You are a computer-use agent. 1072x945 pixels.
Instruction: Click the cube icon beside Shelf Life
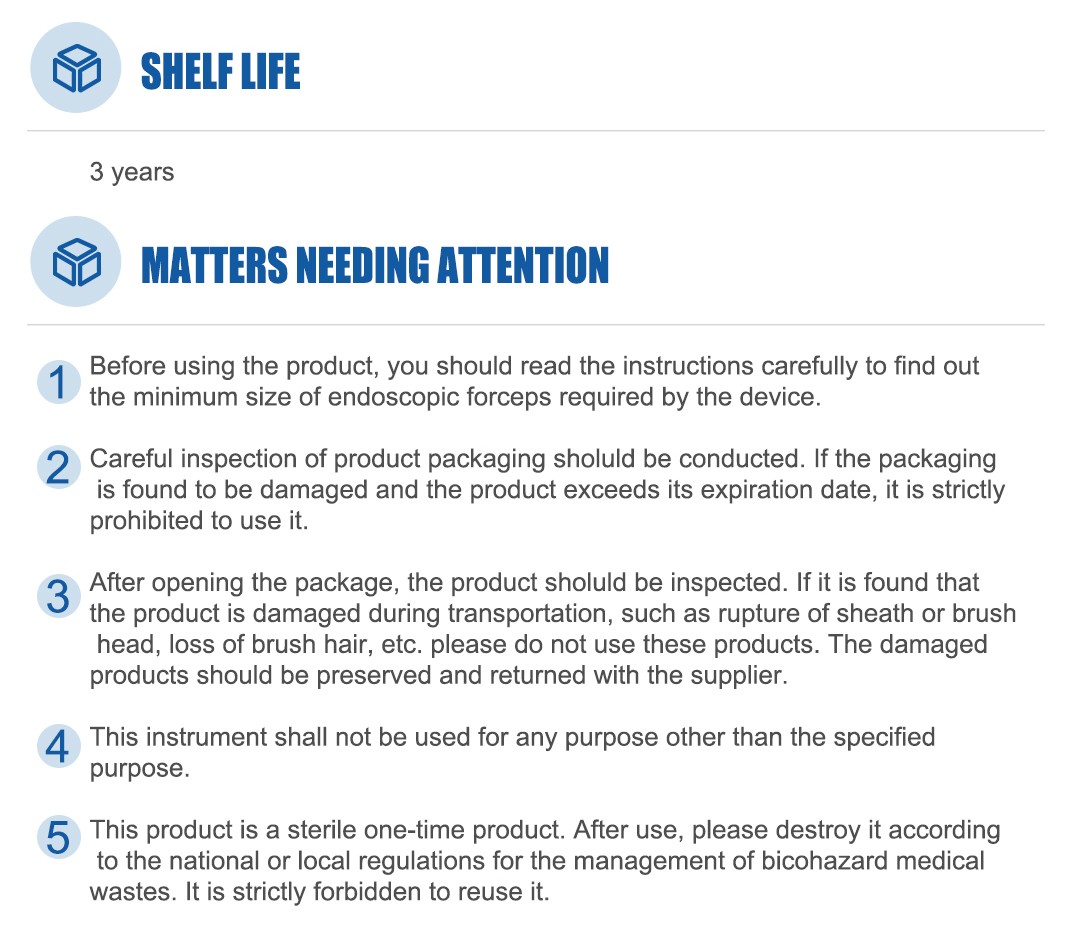(77, 67)
